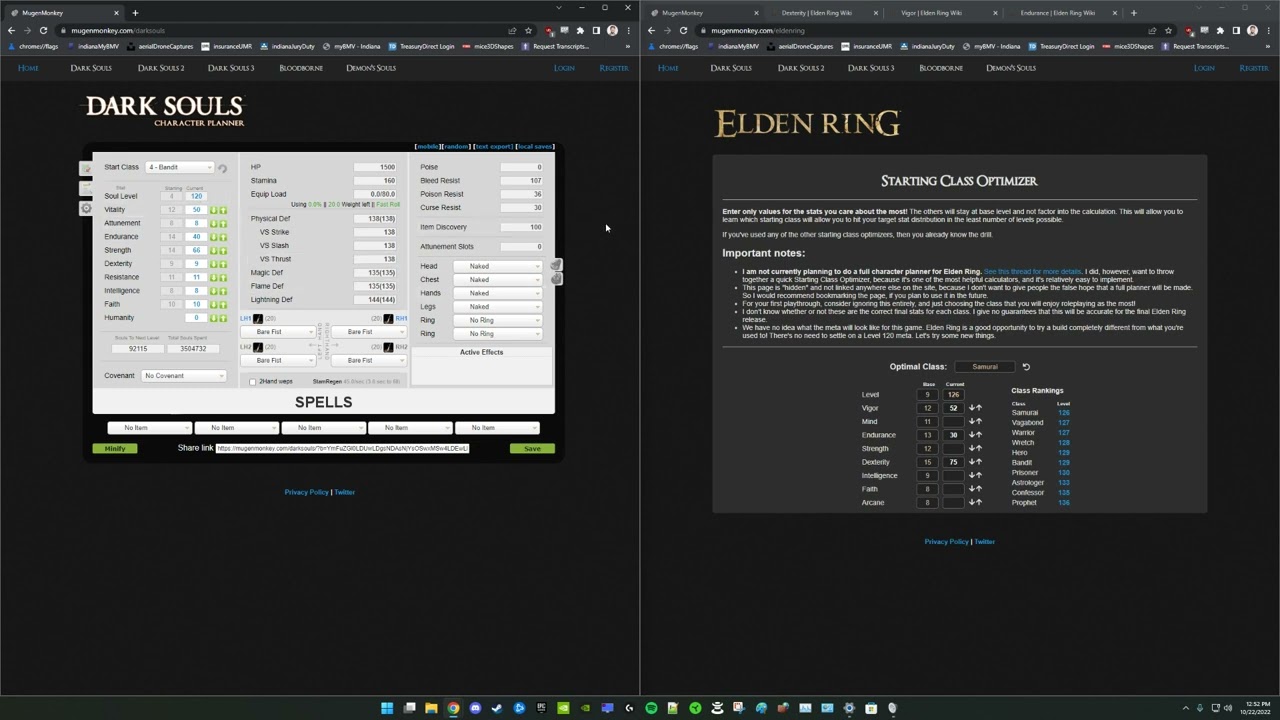Switch to the Dexterity Elden Ring Wiki tab
This screenshot has height=720, width=1280.
tap(818, 13)
